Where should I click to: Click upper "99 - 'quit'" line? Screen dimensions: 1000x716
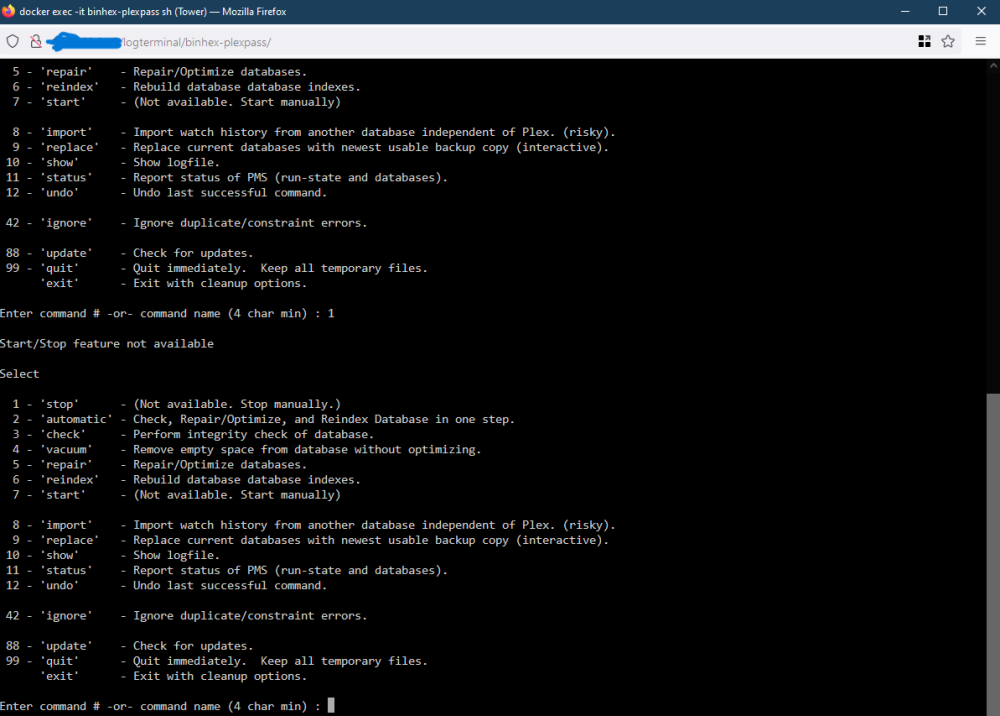pos(216,268)
